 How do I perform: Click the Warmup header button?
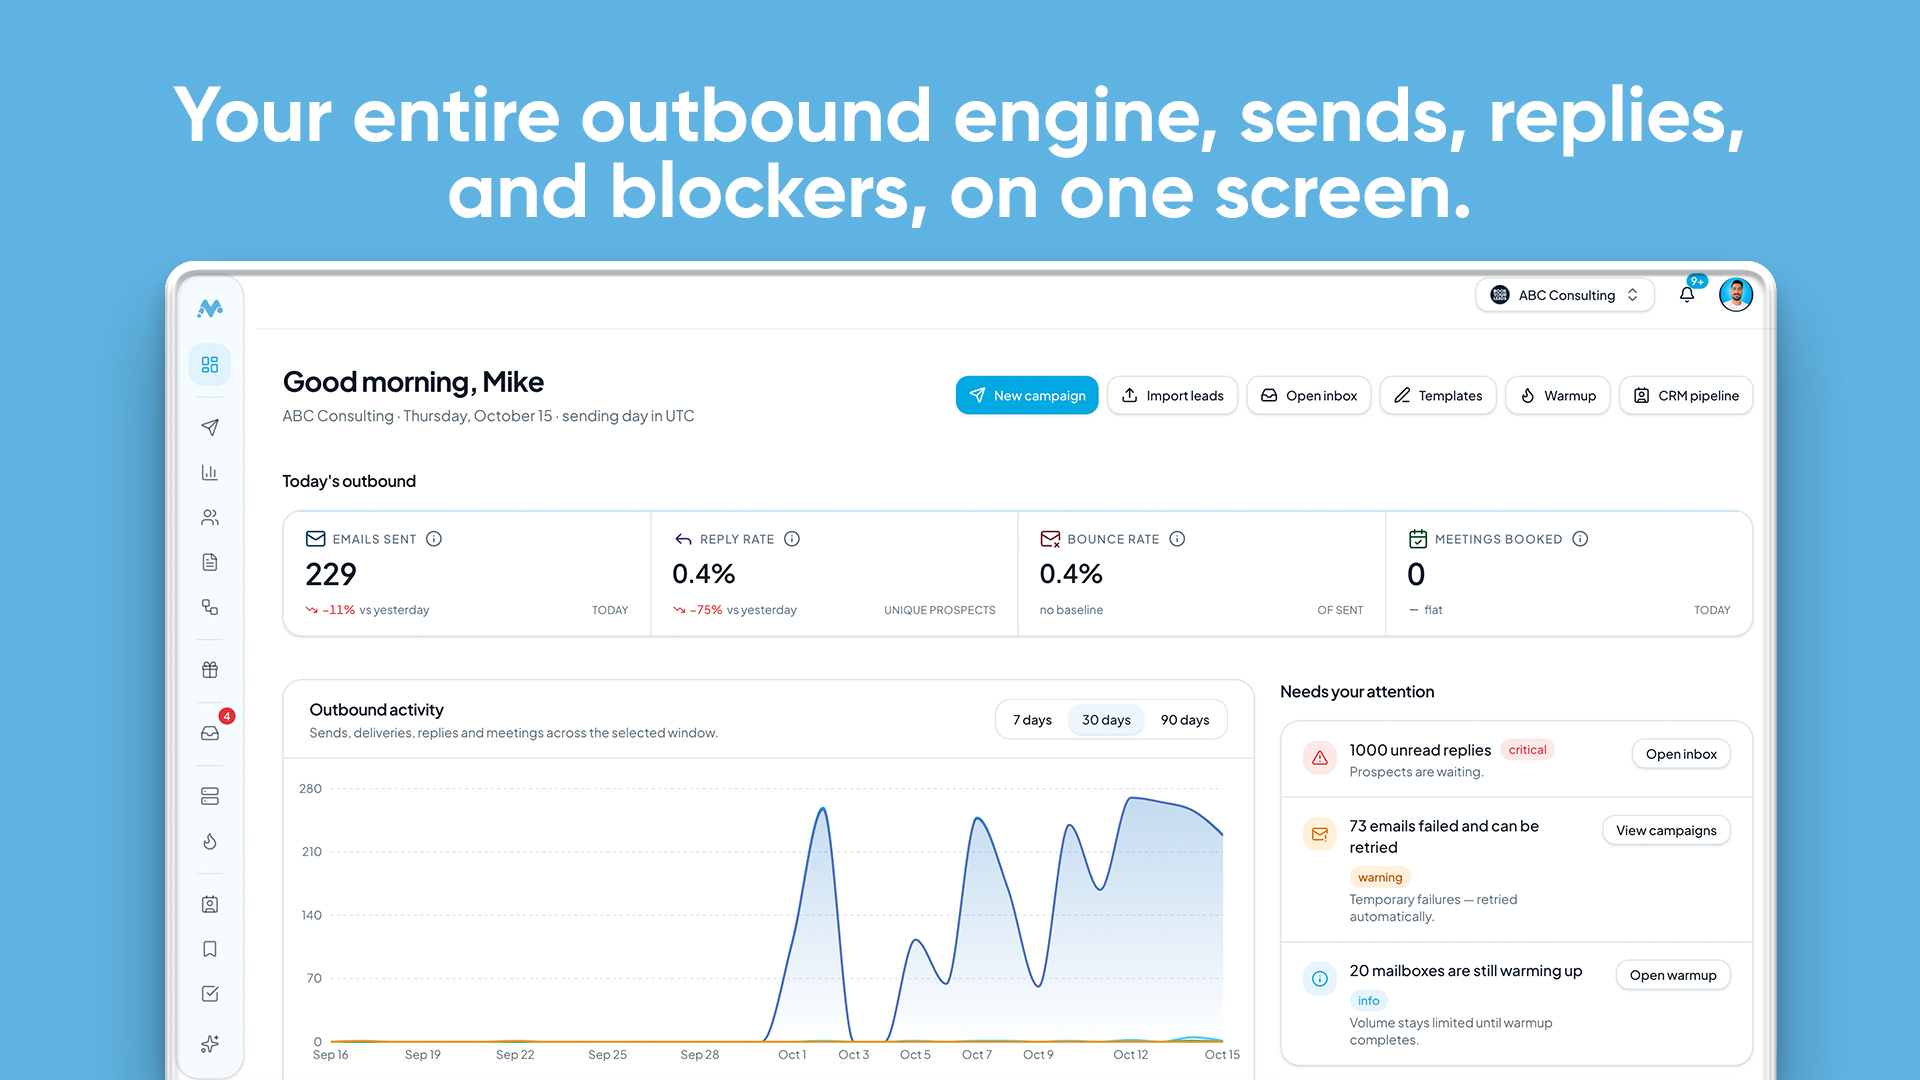[1558, 395]
